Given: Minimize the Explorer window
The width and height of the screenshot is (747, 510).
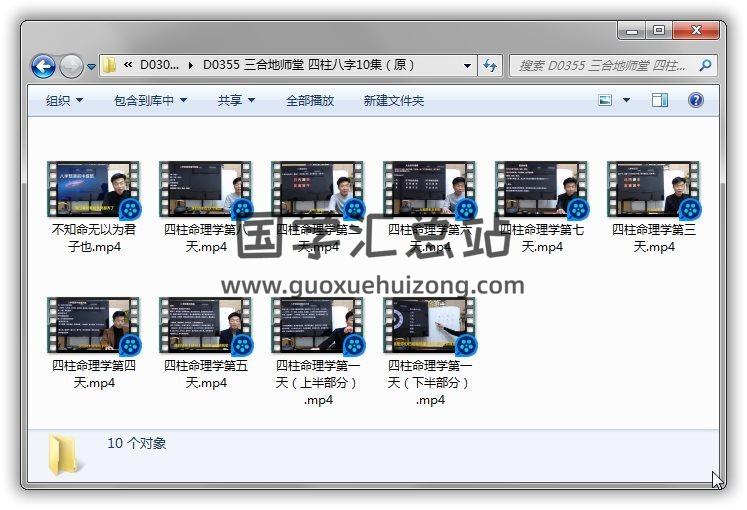Looking at the screenshot, I should [x=632, y=31].
